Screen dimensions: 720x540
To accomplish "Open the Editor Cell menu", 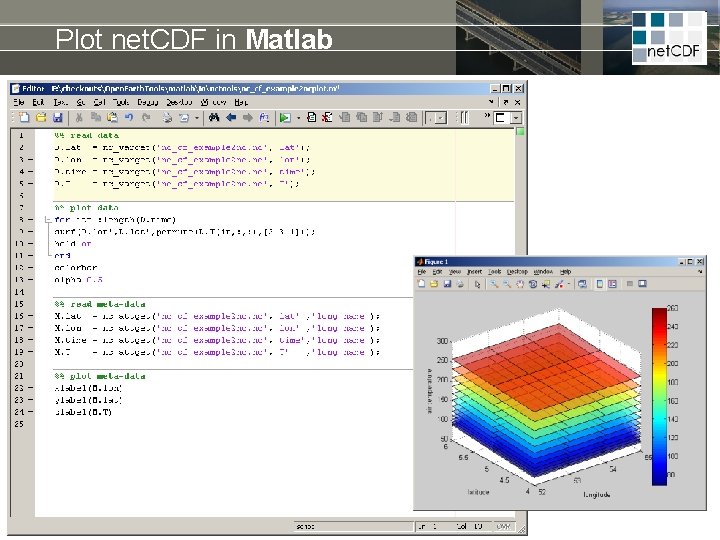I will click(99, 102).
